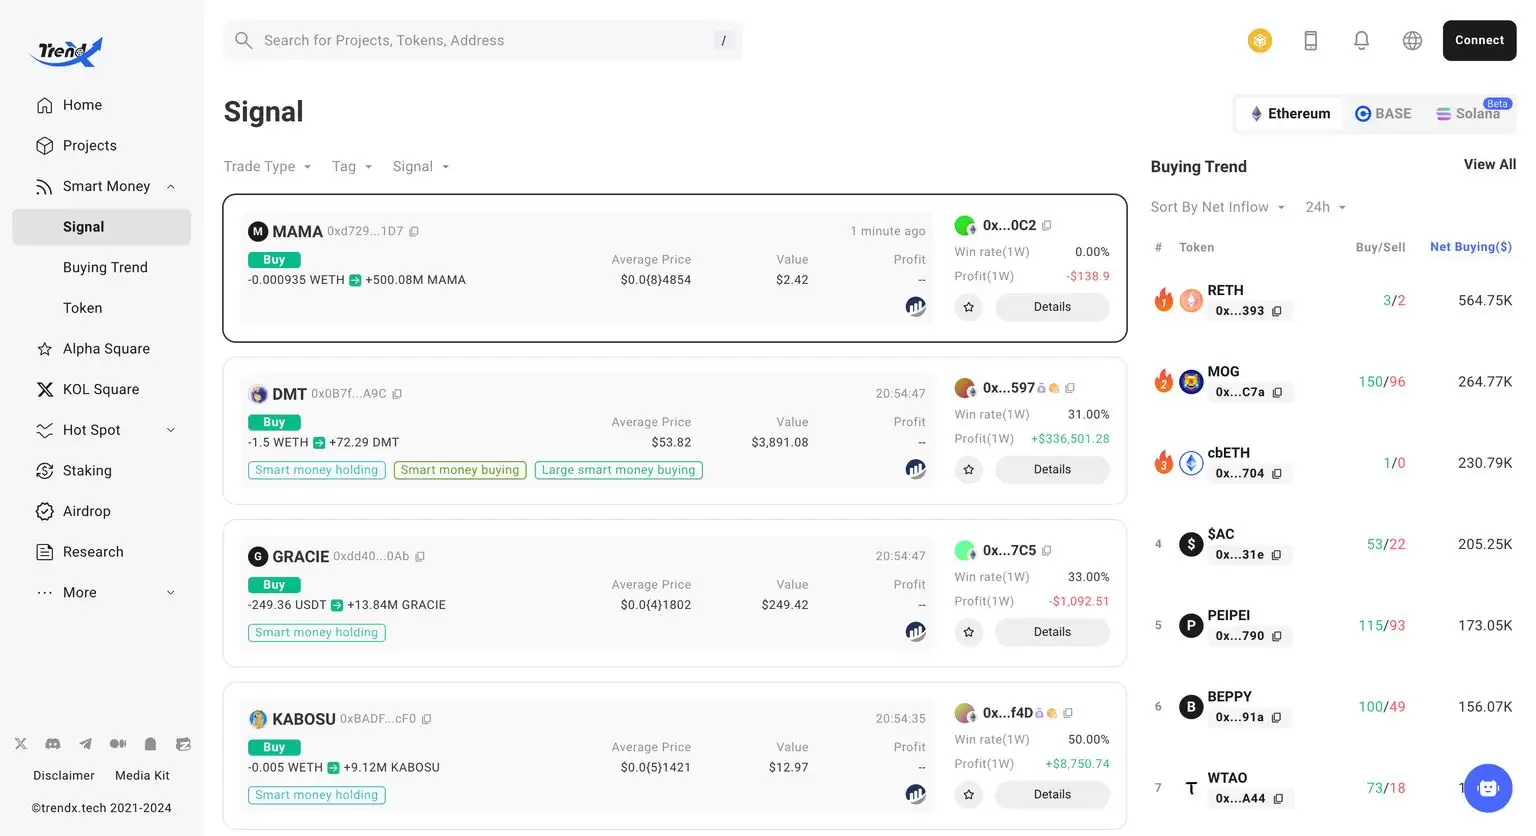Click the notification bell icon
1536x836 pixels.
[x=1361, y=41]
